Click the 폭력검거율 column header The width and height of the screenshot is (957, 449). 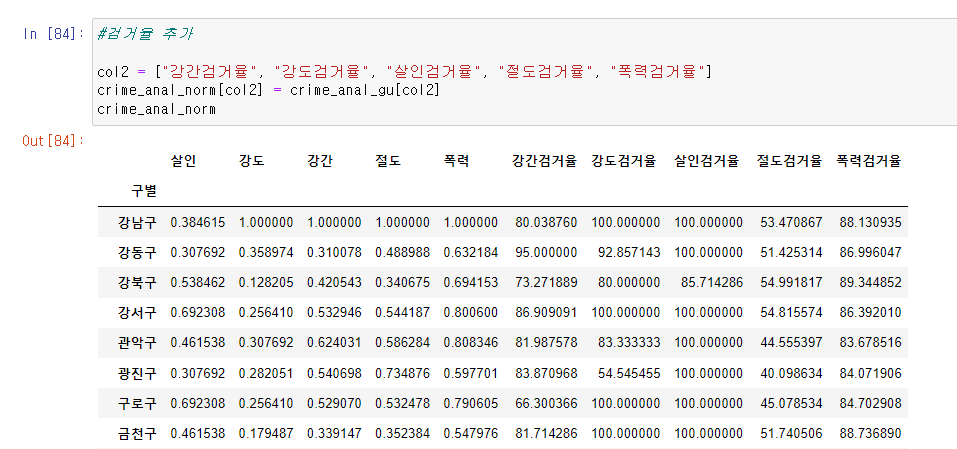(x=869, y=161)
